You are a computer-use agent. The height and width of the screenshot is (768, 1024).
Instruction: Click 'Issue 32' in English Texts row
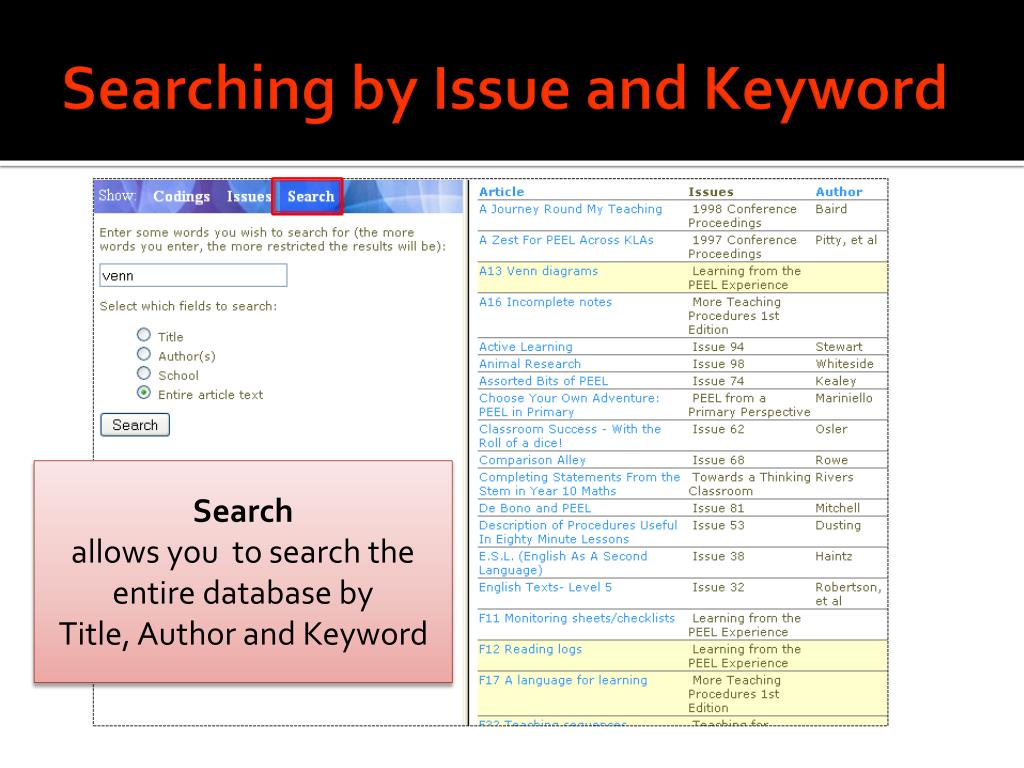click(x=718, y=587)
